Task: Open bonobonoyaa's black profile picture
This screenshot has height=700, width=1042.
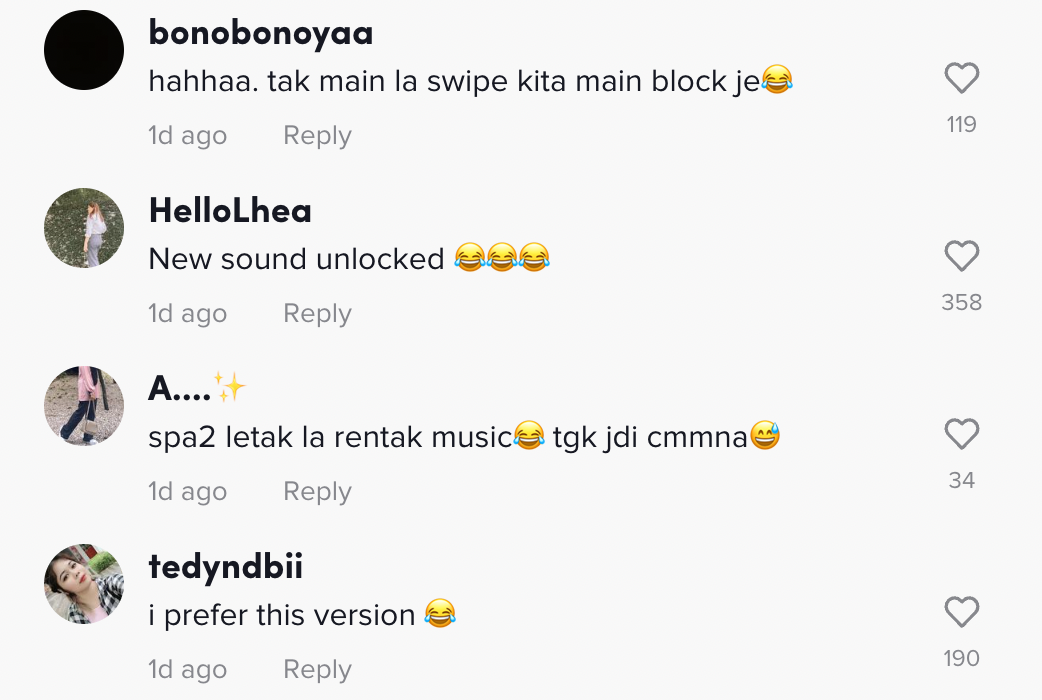Action: tap(84, 50)
